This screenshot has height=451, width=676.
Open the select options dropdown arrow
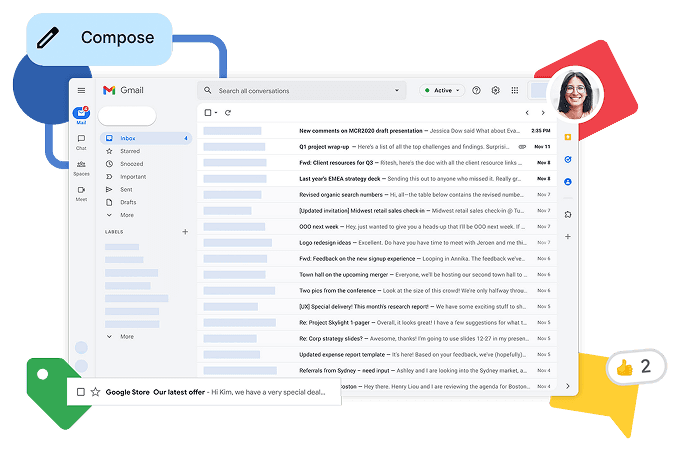point(216,113)
